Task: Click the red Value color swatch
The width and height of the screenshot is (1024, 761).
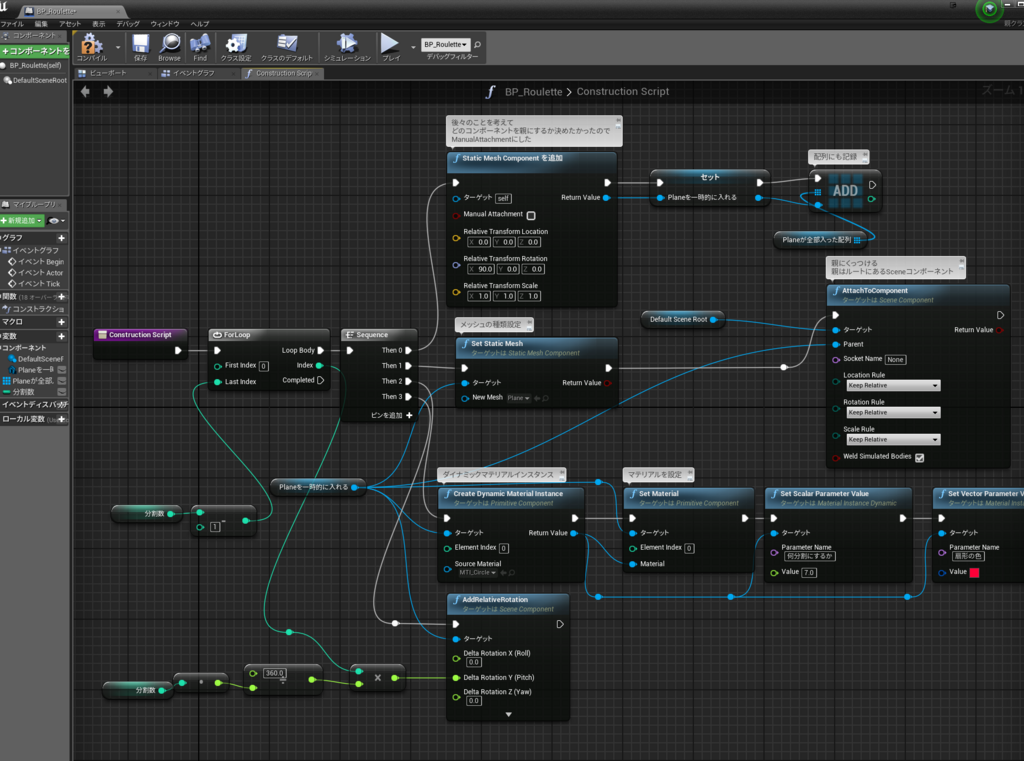Action: pos(974,573)
